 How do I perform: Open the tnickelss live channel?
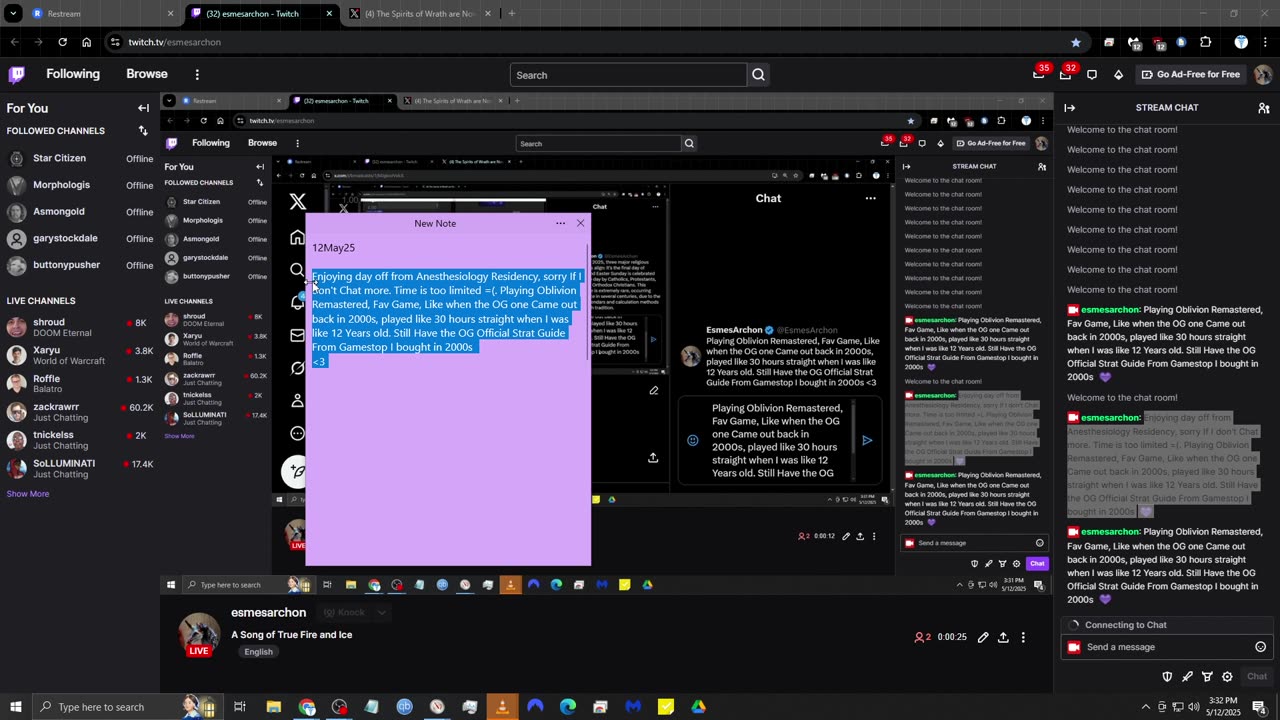pos(80,440)
